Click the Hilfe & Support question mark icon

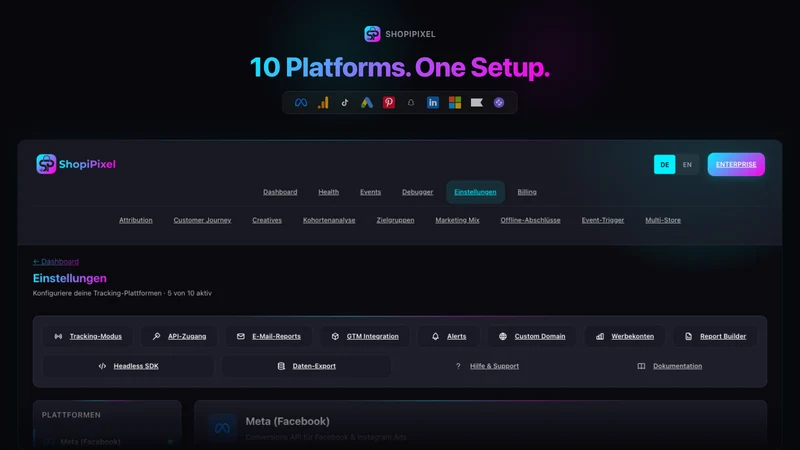[x=458, y=366]
